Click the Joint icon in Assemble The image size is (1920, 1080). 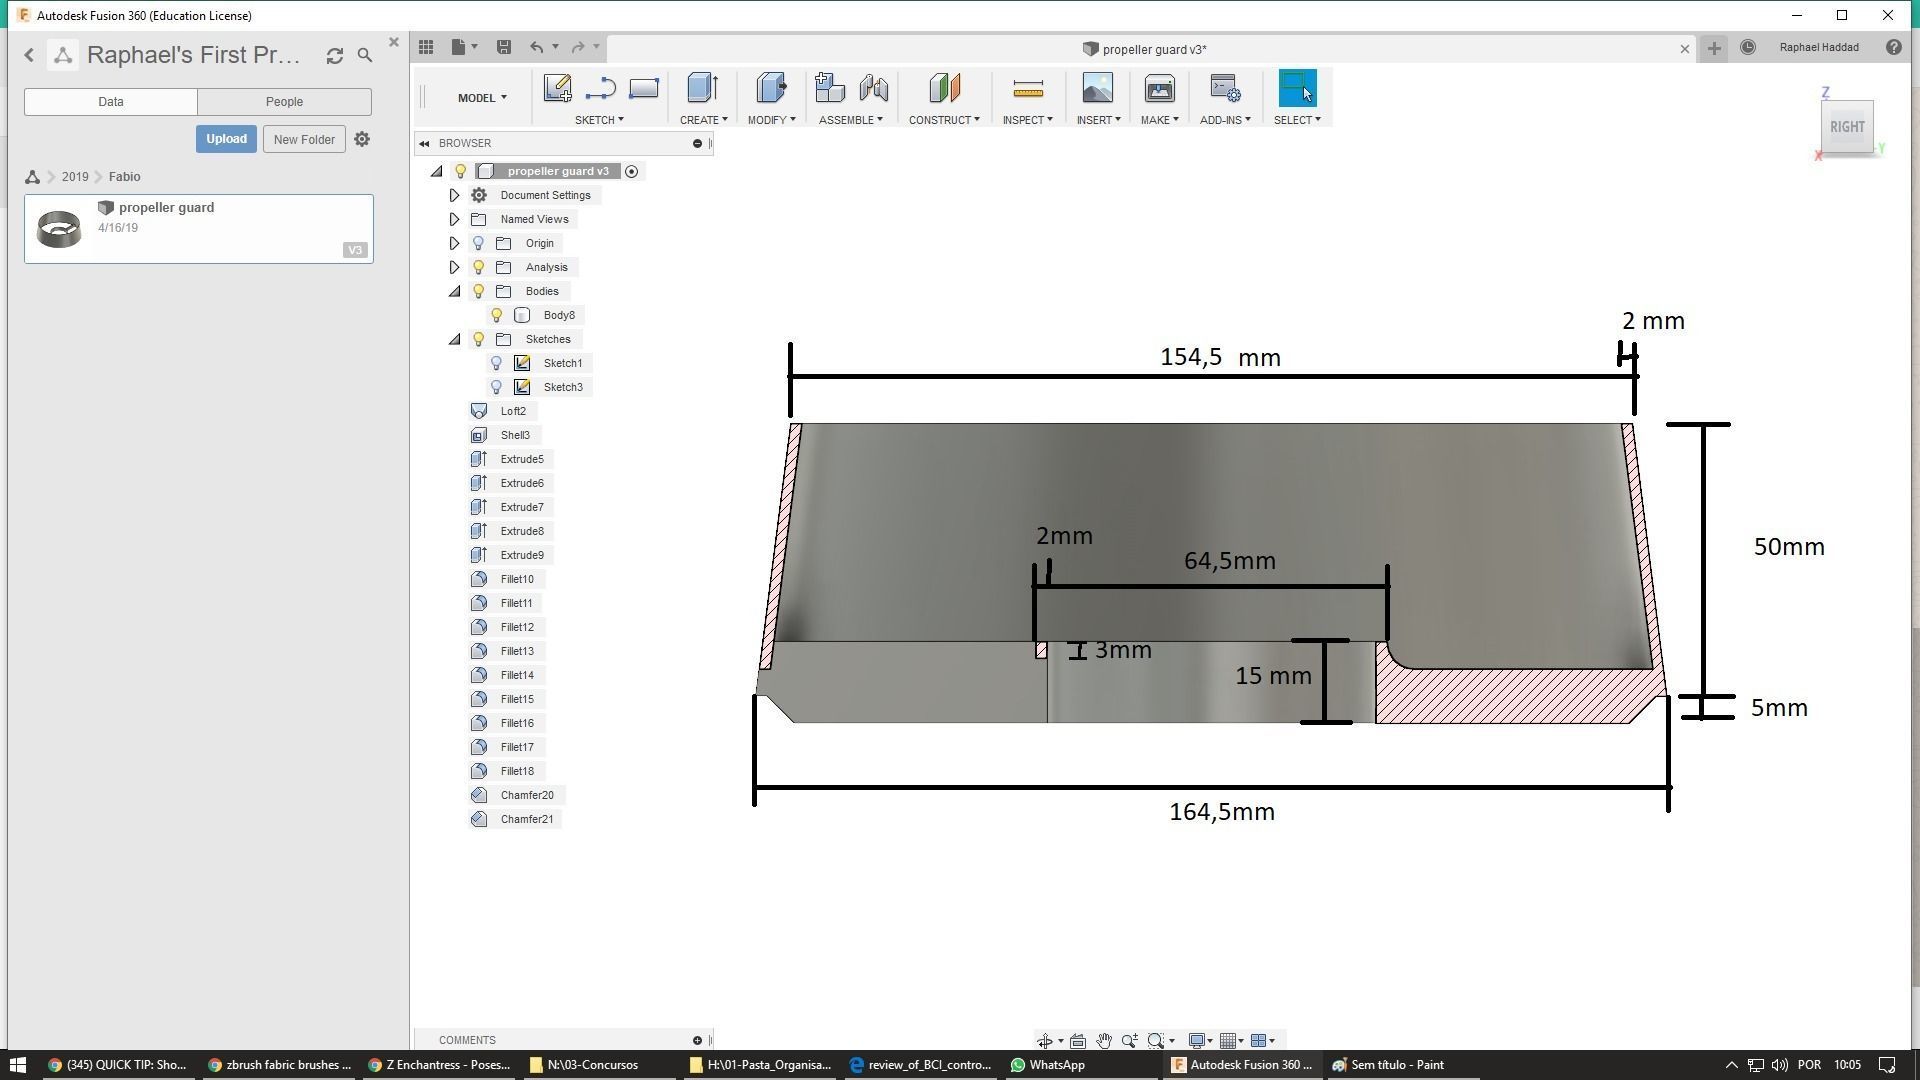pos(873,89)
